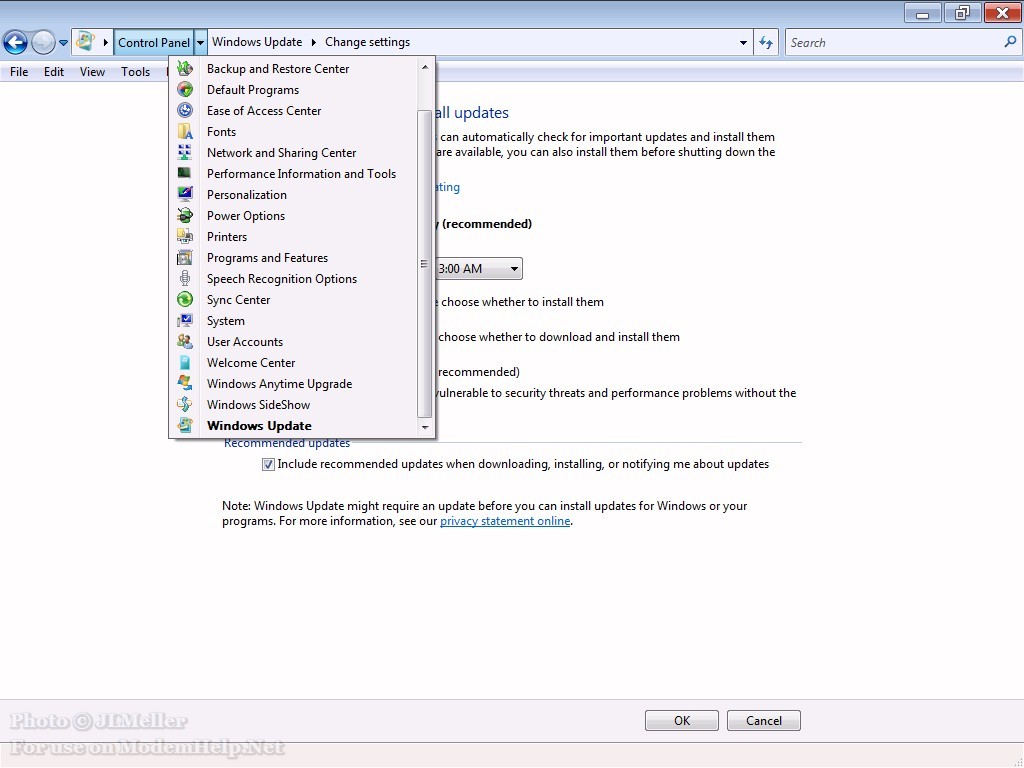The width and height of the screenshot is (1024, 768).
Task: Open the privacy statement online link
Action: click(505, 521)
